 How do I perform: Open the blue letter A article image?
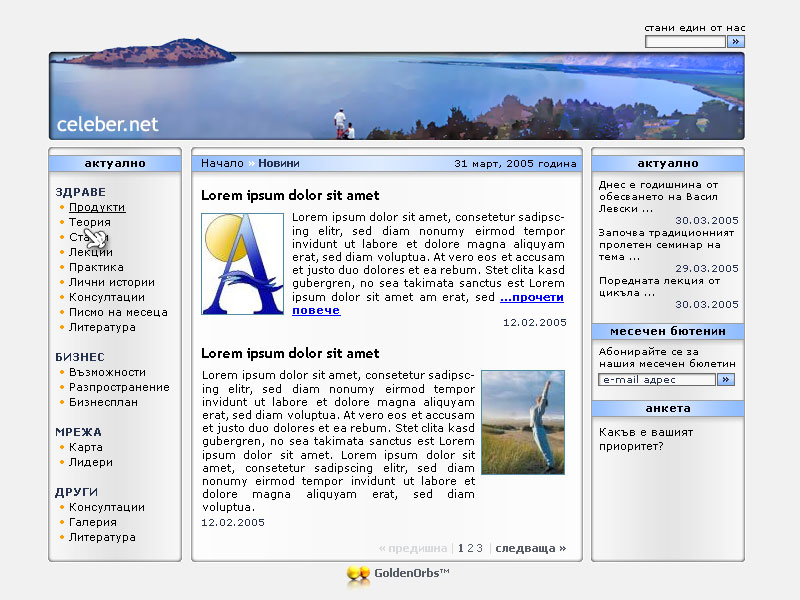pos(242,264)
